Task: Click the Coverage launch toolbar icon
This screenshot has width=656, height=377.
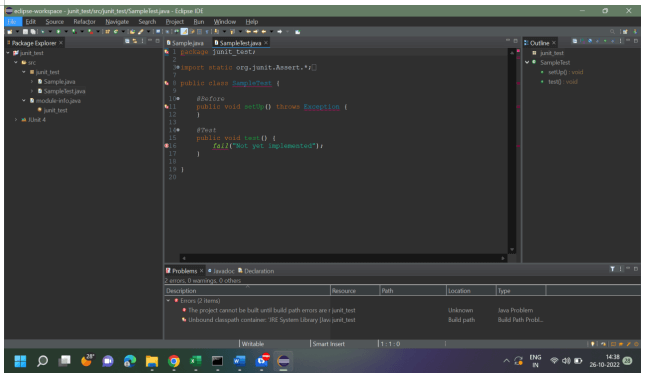Action: tap(74, 32)
